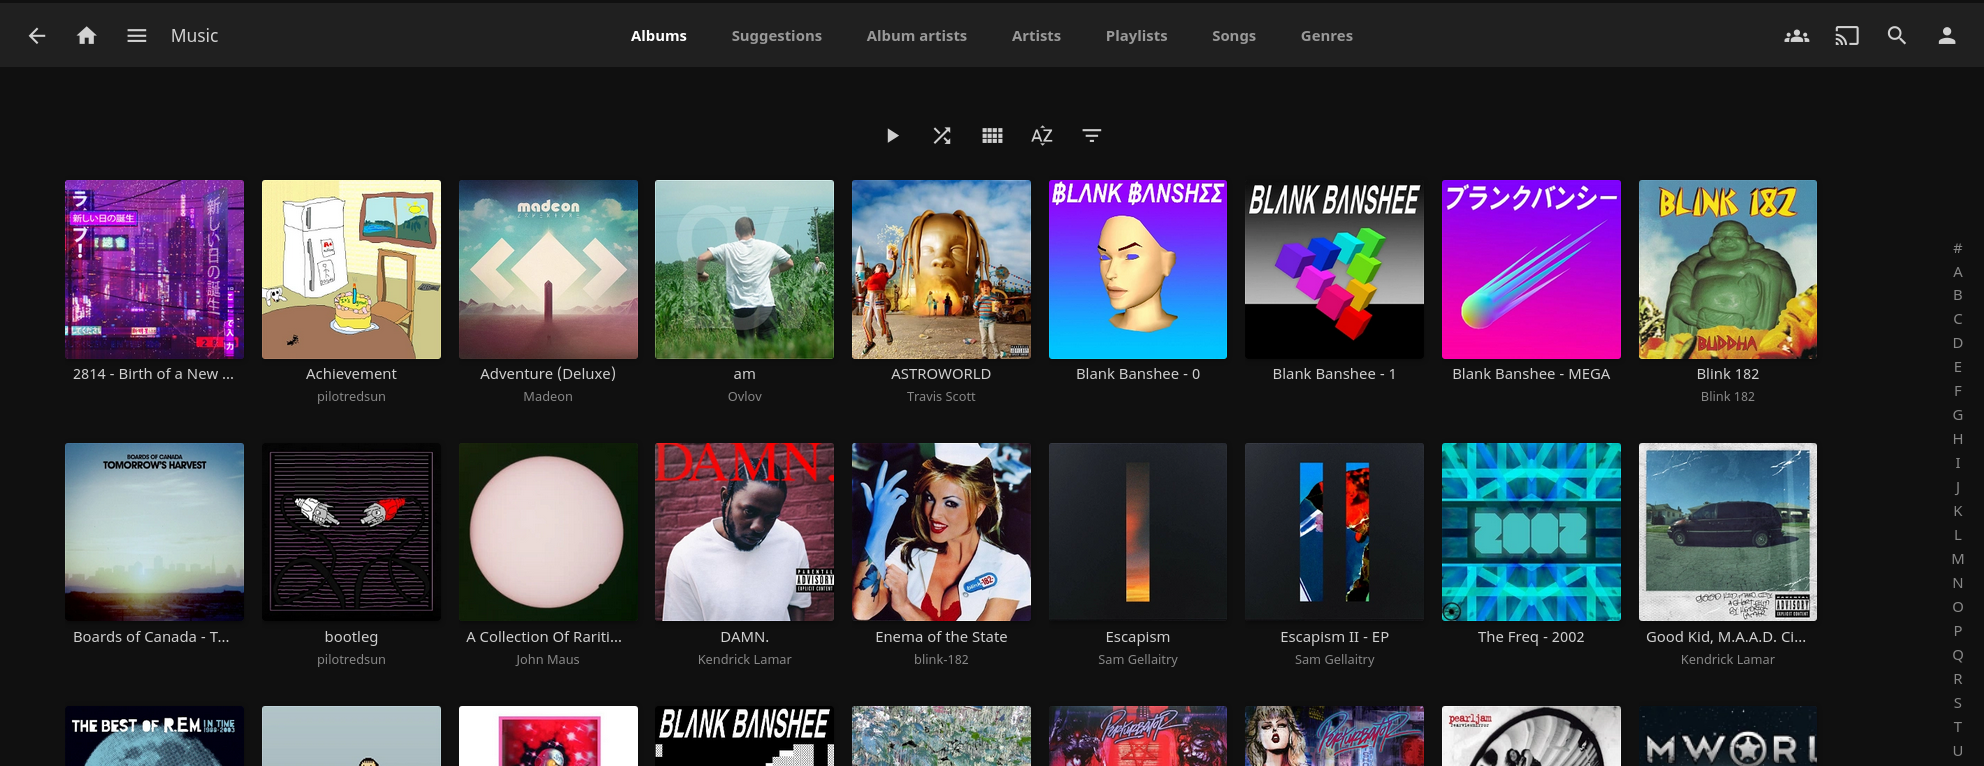Open the Blank Banshee - 1 cover
The image size is (1984, 766).
(x=1334, y=269)
